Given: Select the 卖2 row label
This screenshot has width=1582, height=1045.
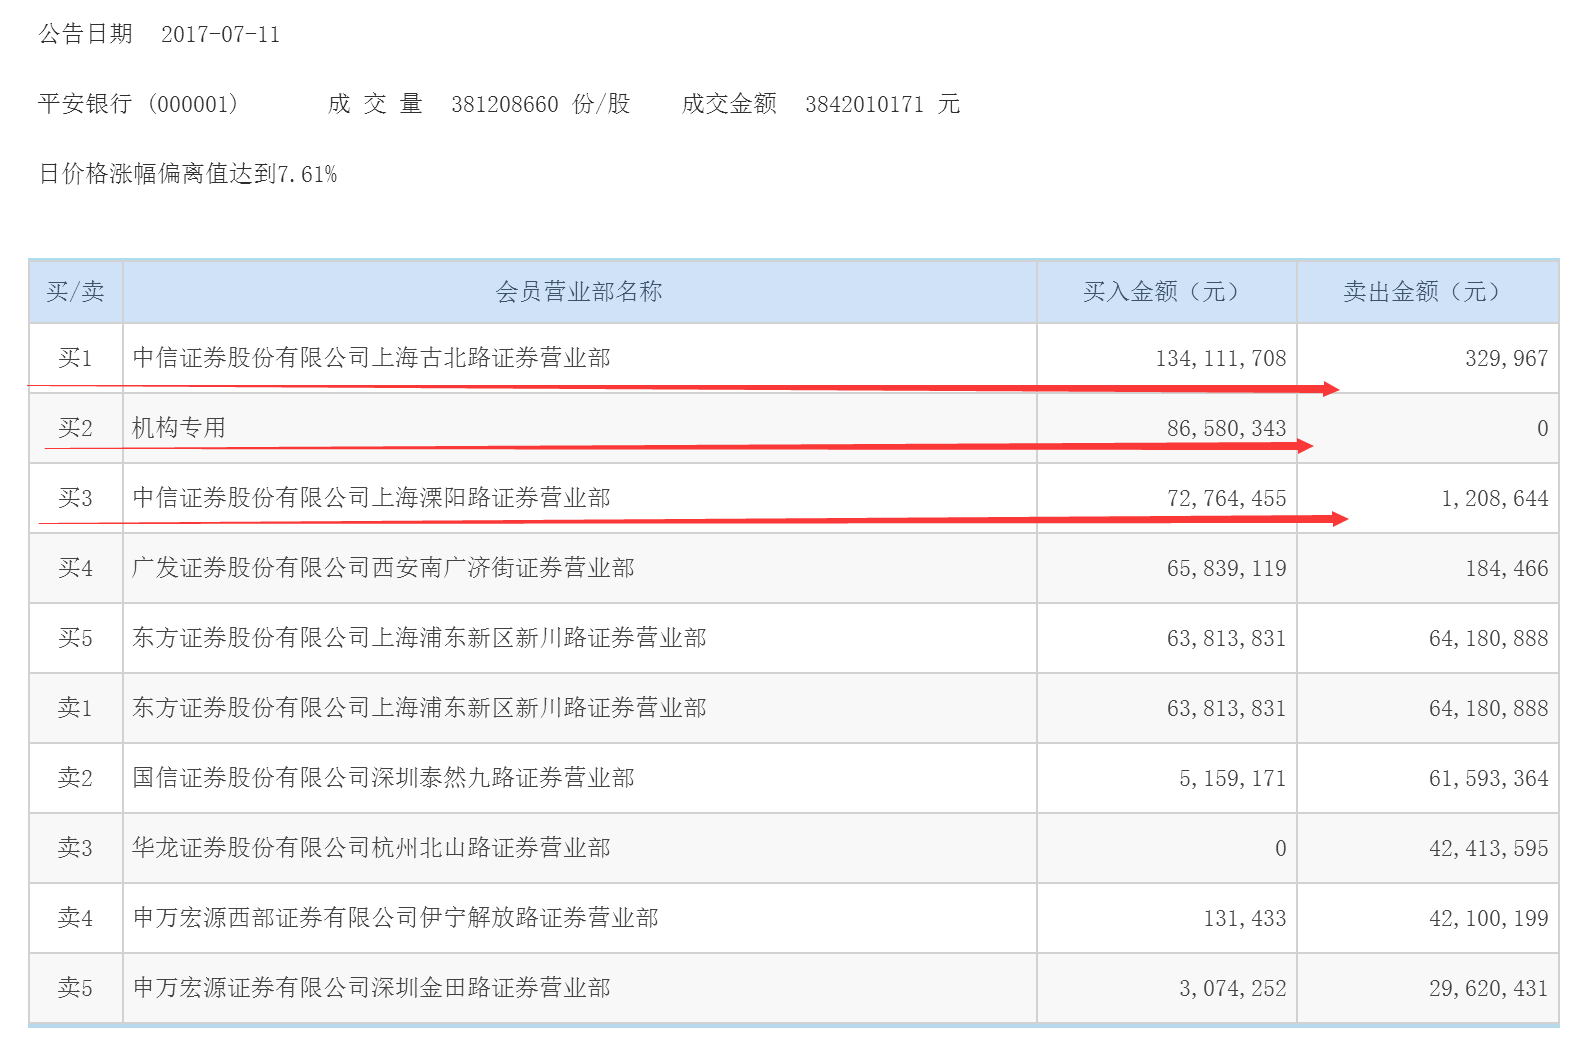Looking at the screenshot, I should (x=75, y=778).
